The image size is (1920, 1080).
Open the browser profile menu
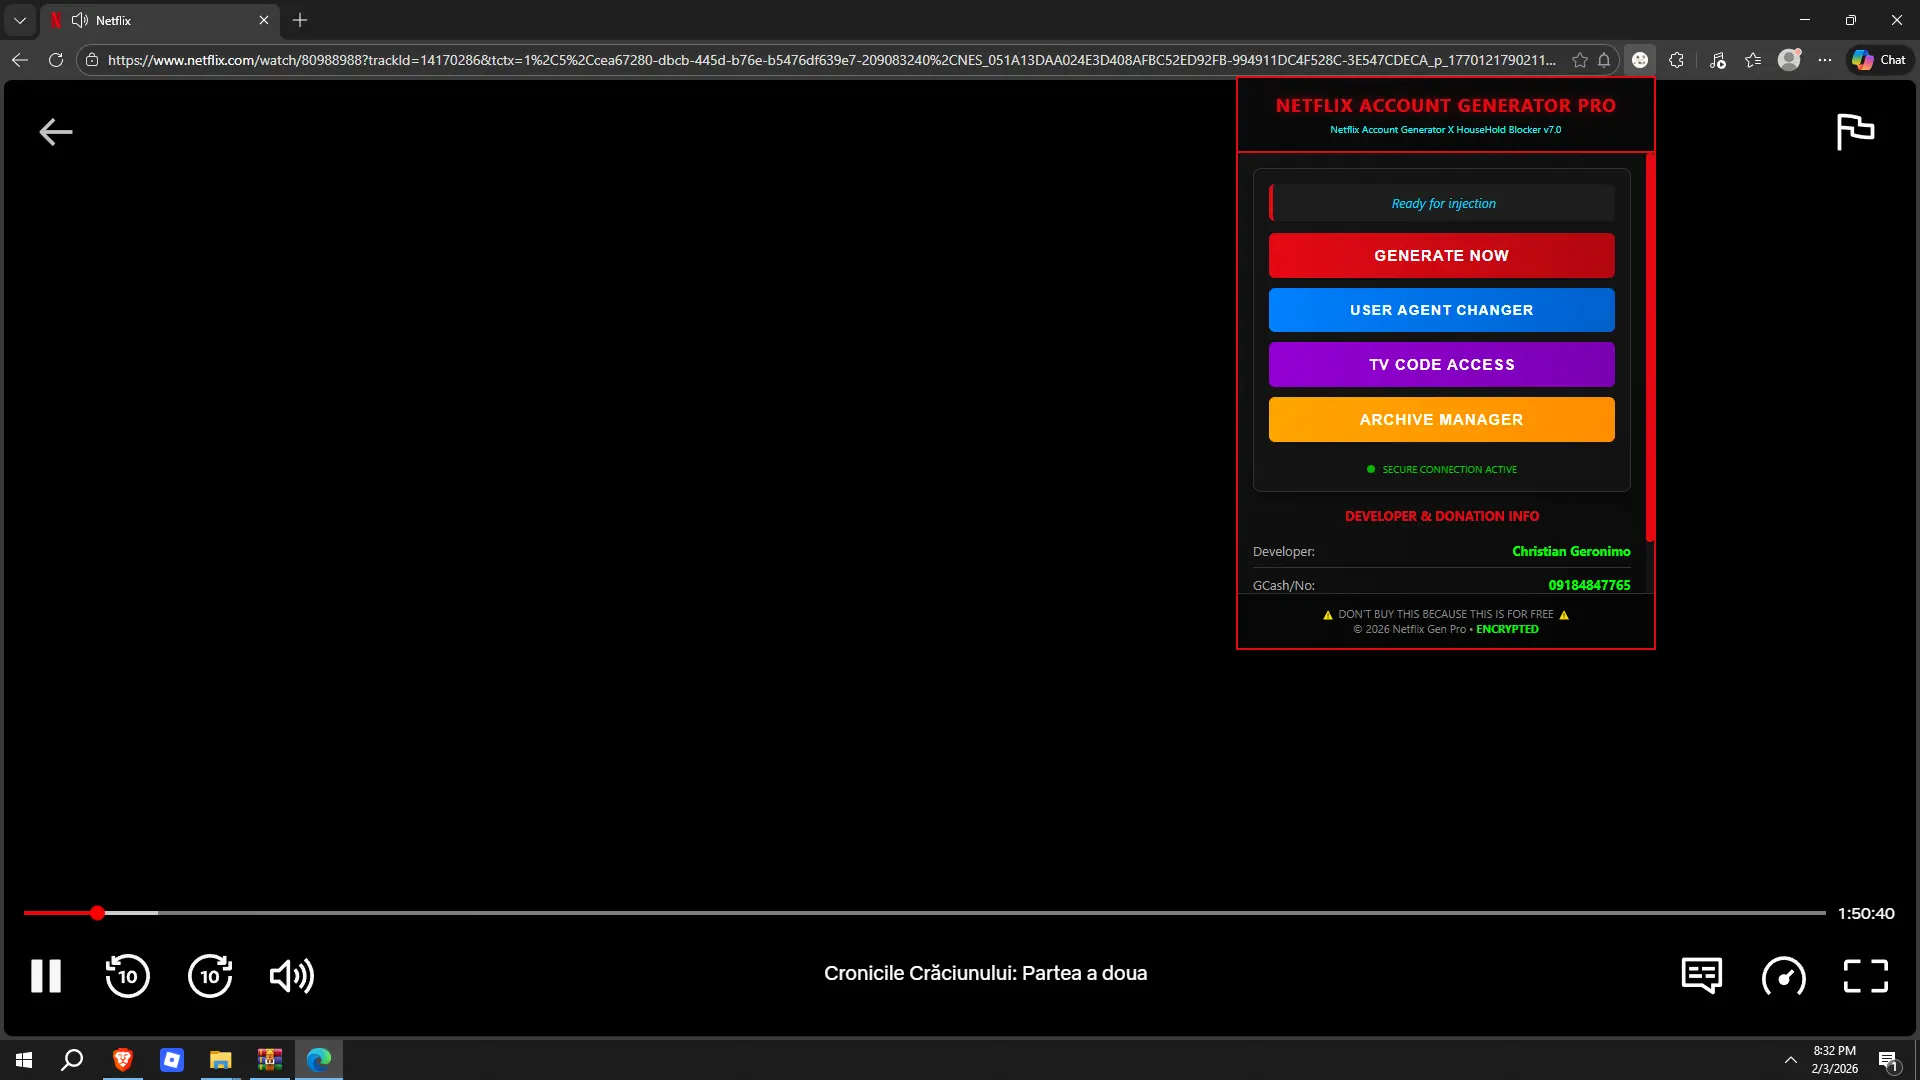1789,60
